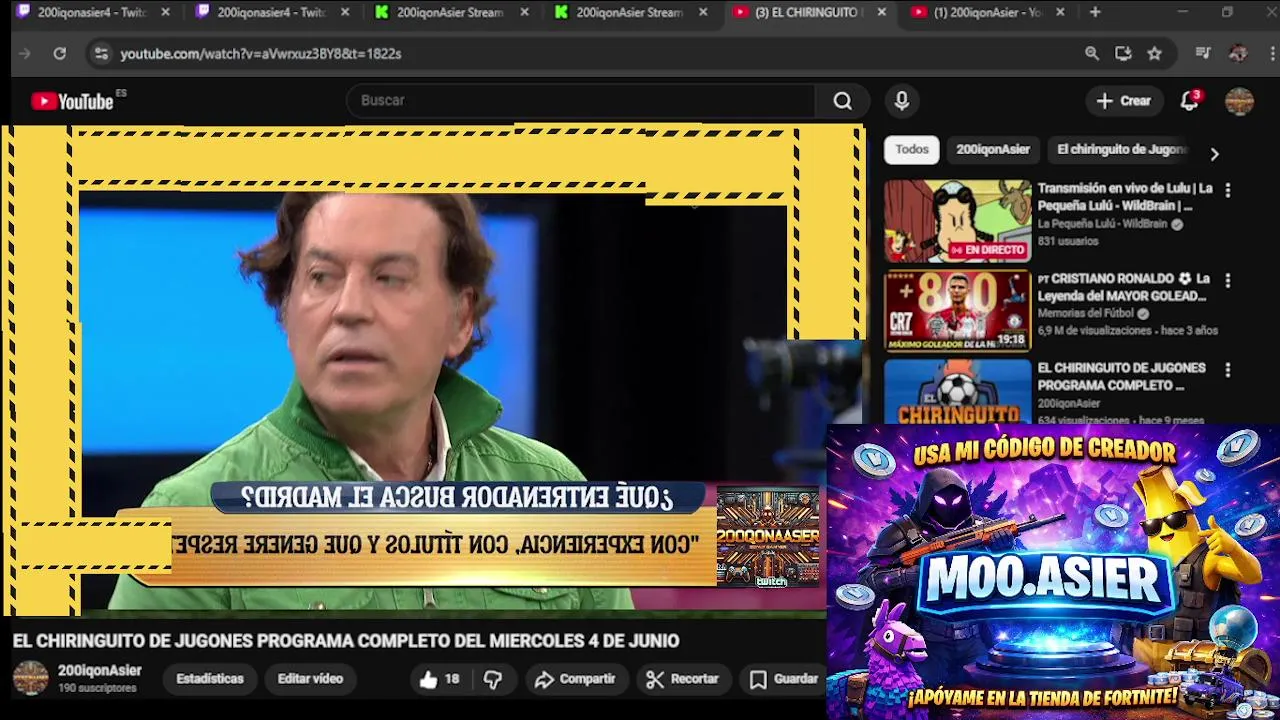Viewport: 1280px width, 720px height.
Task: Open the zoom magnifier icon in address bar
Action: tap(1092, 54)
